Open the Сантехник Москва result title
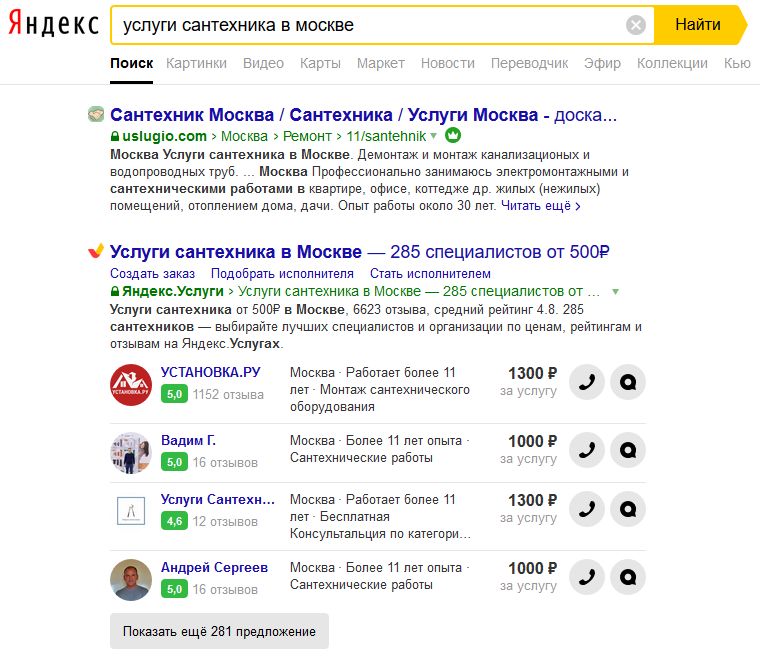The height and width of the screenshot is (662, 760). pyautogui.click(x=363, y=115)
